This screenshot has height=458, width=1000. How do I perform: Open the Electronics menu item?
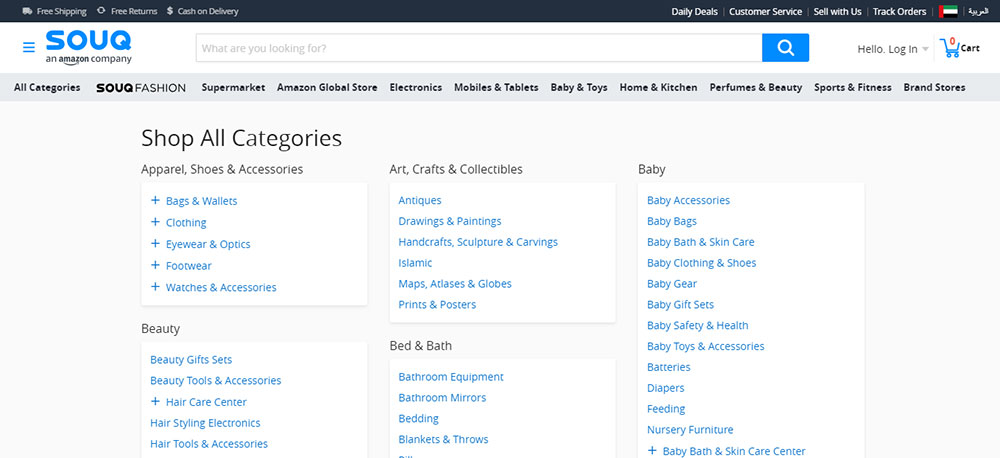416,87
